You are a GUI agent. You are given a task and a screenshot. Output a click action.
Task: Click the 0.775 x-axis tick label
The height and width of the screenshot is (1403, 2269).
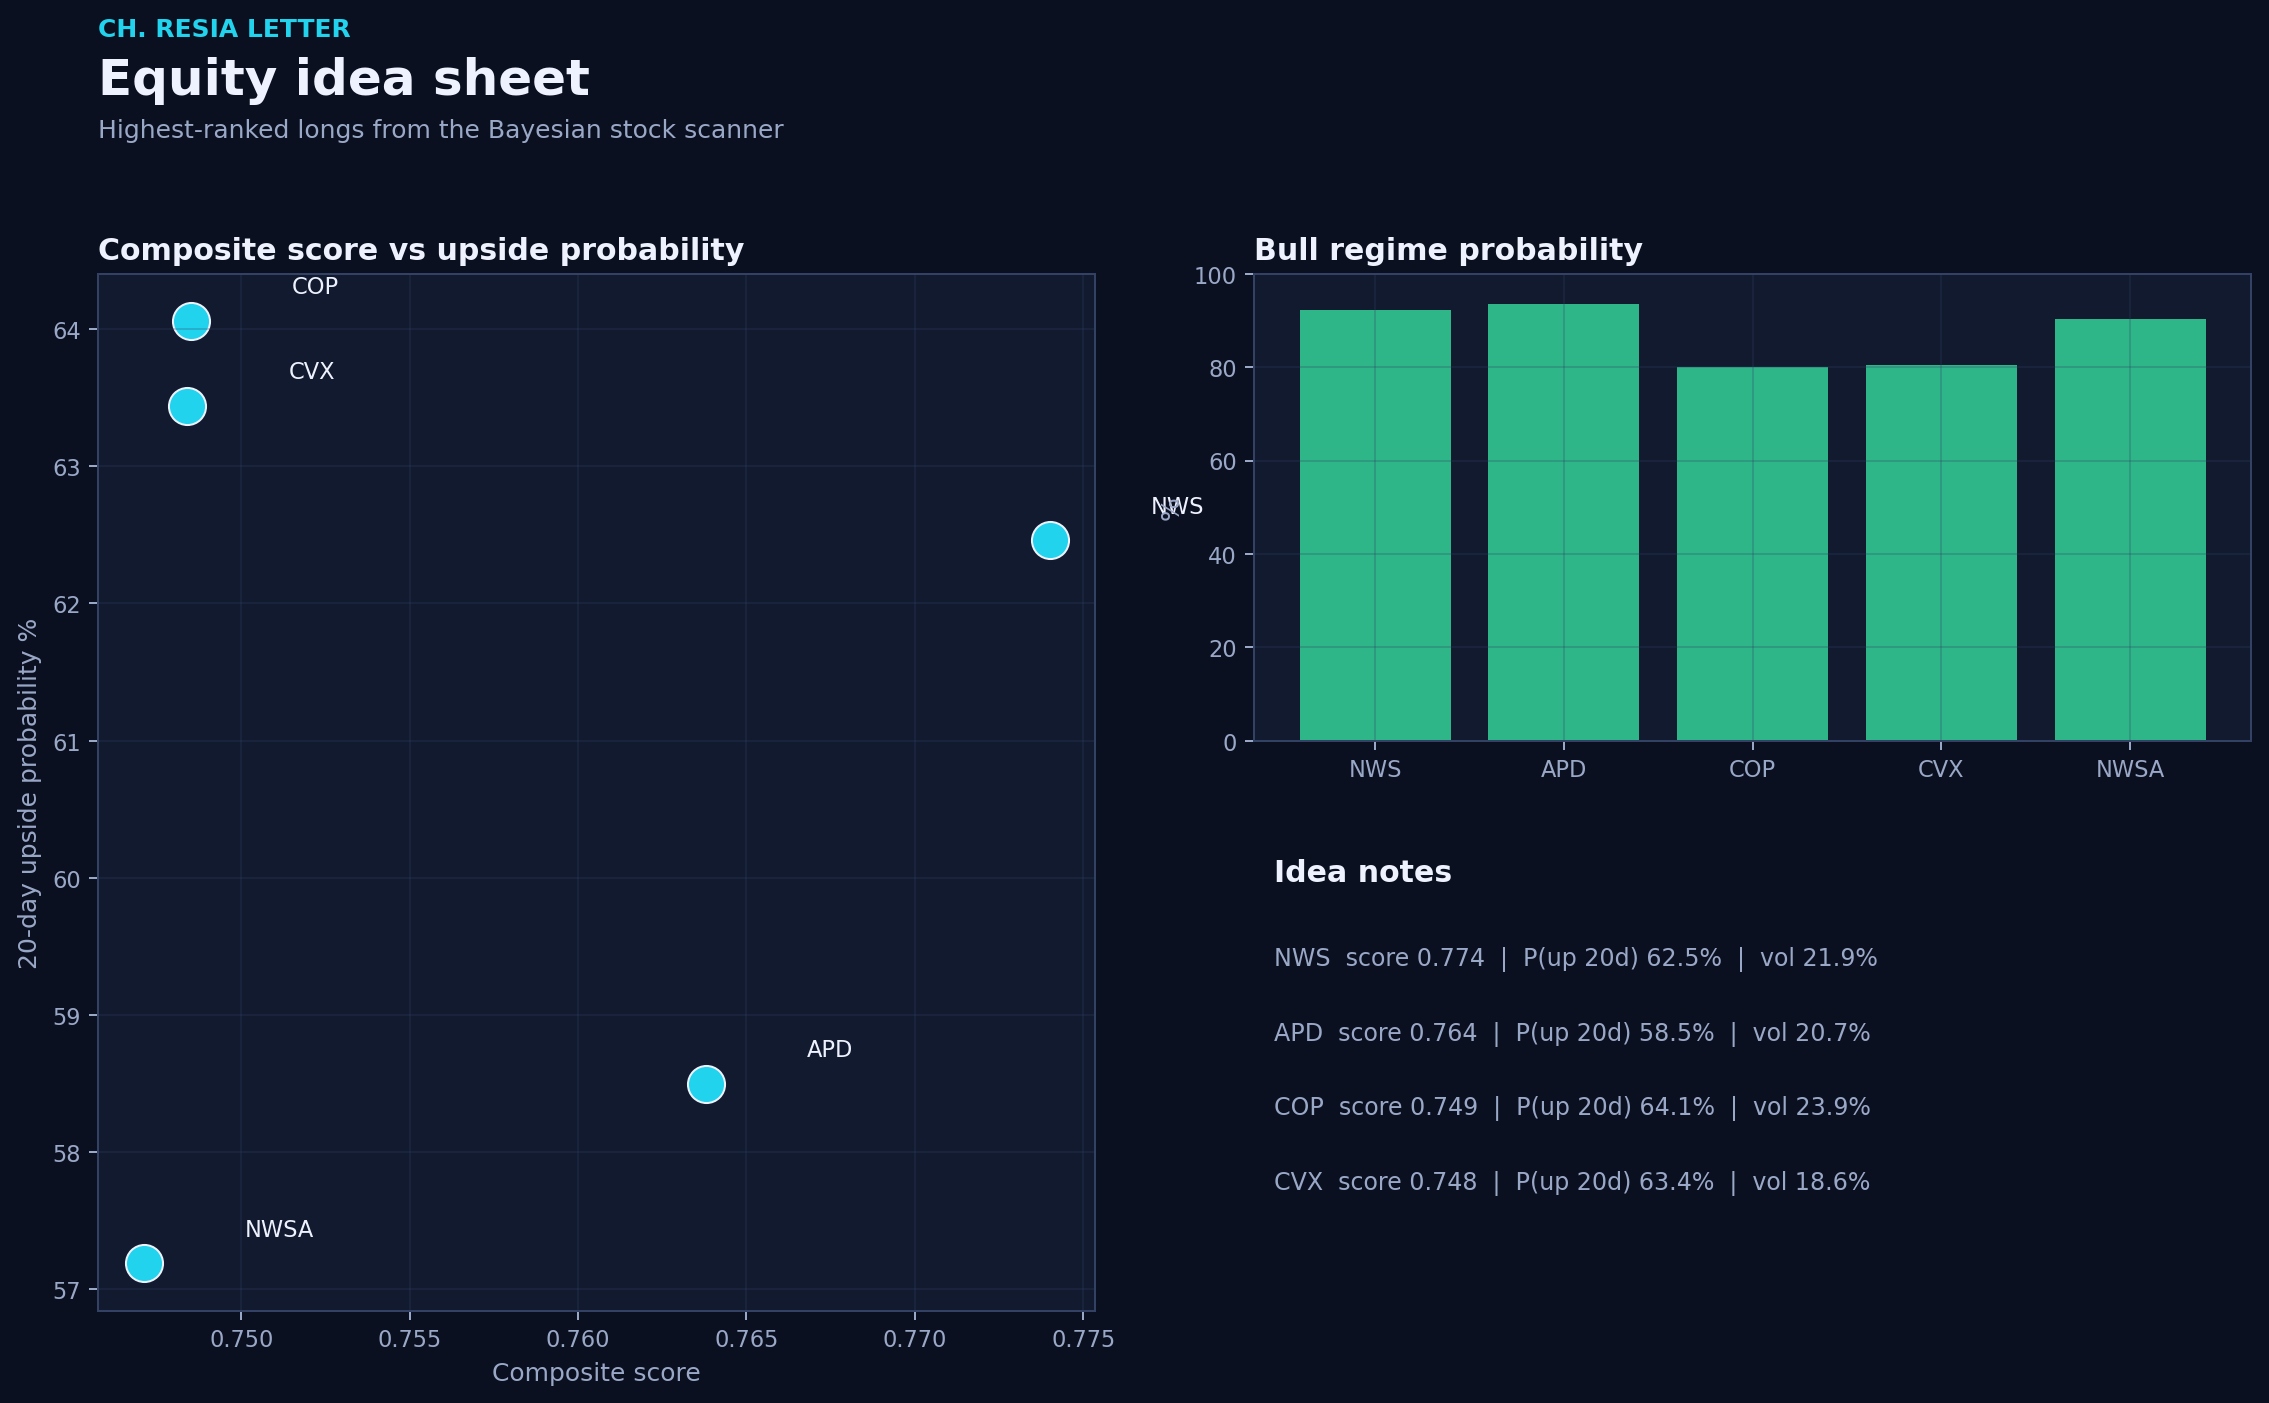[x=1083, y=1340]
